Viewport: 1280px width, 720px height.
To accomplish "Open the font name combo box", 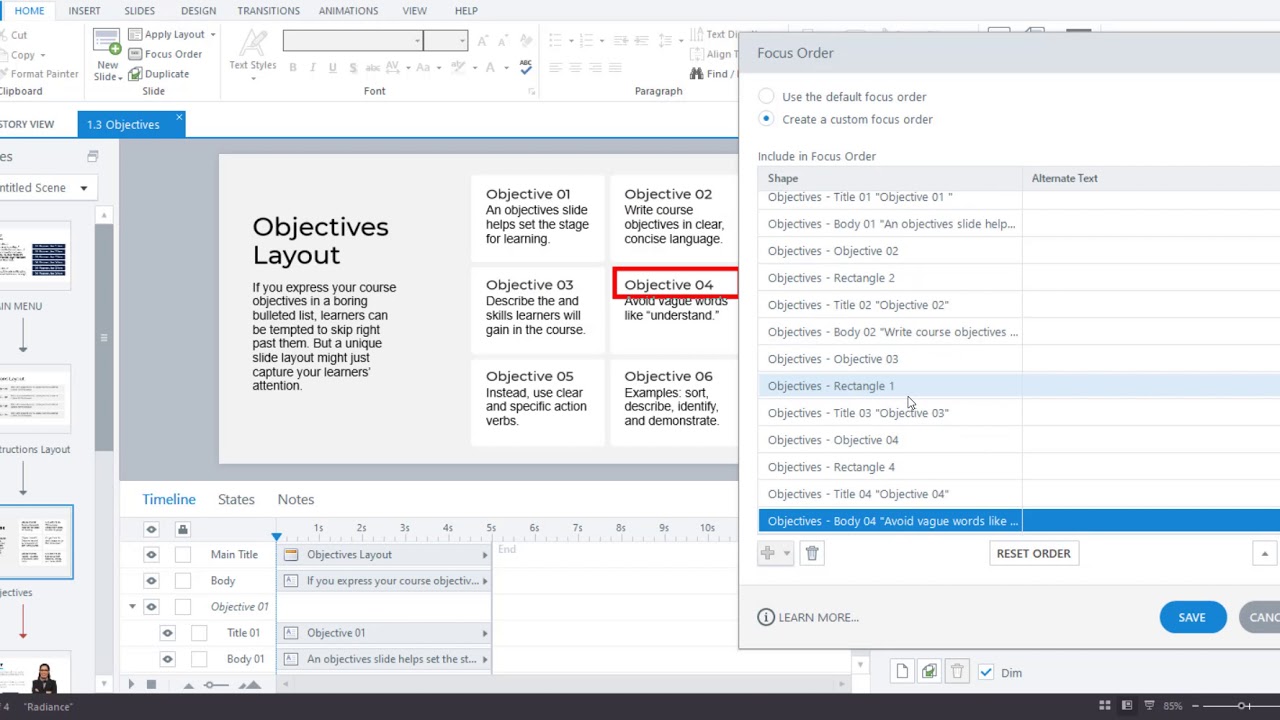I will [x=352, y=41].
